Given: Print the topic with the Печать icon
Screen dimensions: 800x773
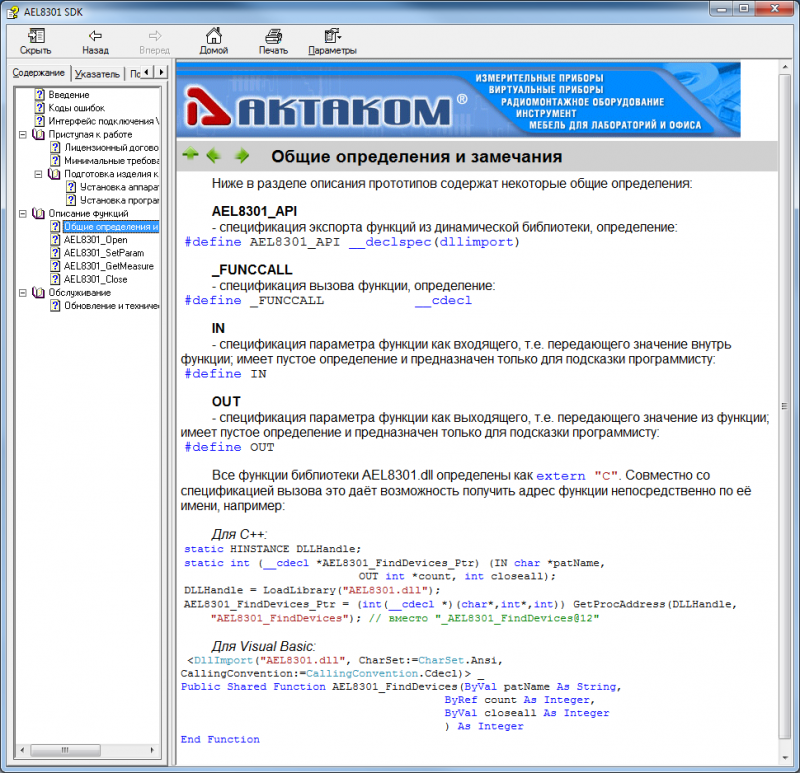Looking at the screenshot, I should (x=273, y=36).
